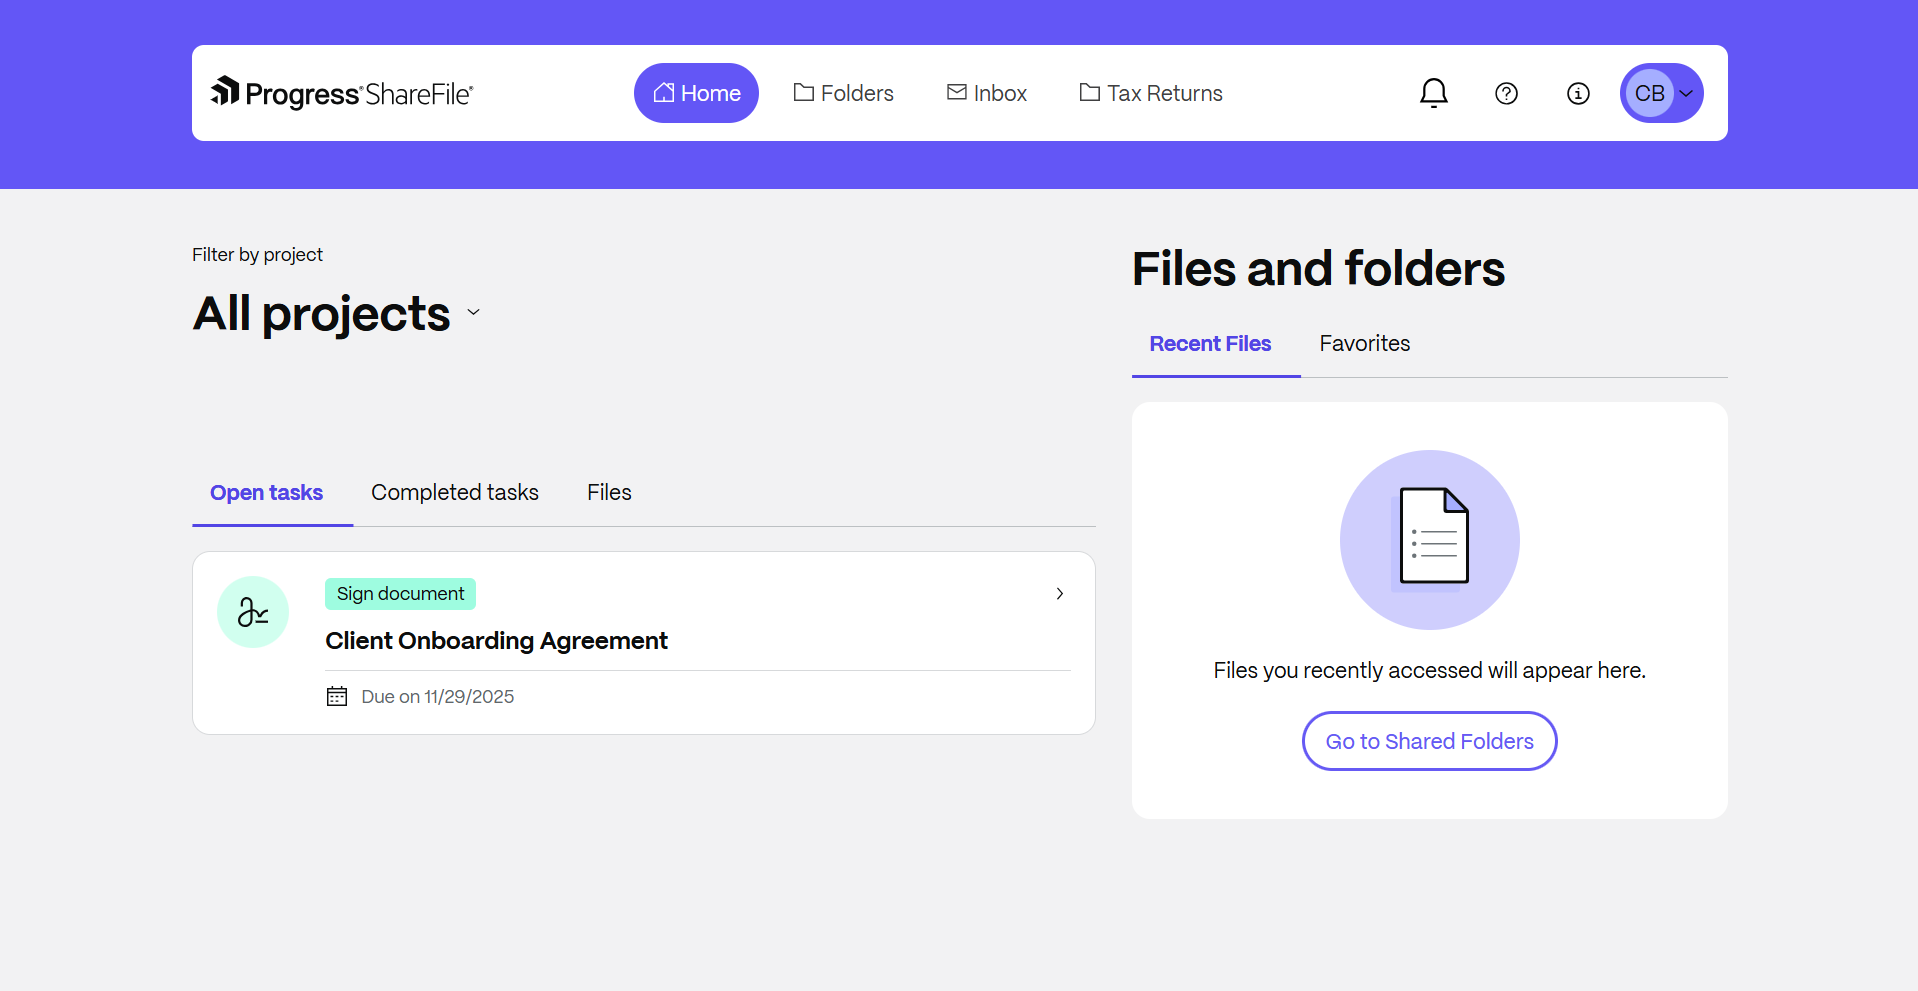Viewport: 1918px width, 991px height.
Task: Click the info circle icon
Action: (1578, 93)
